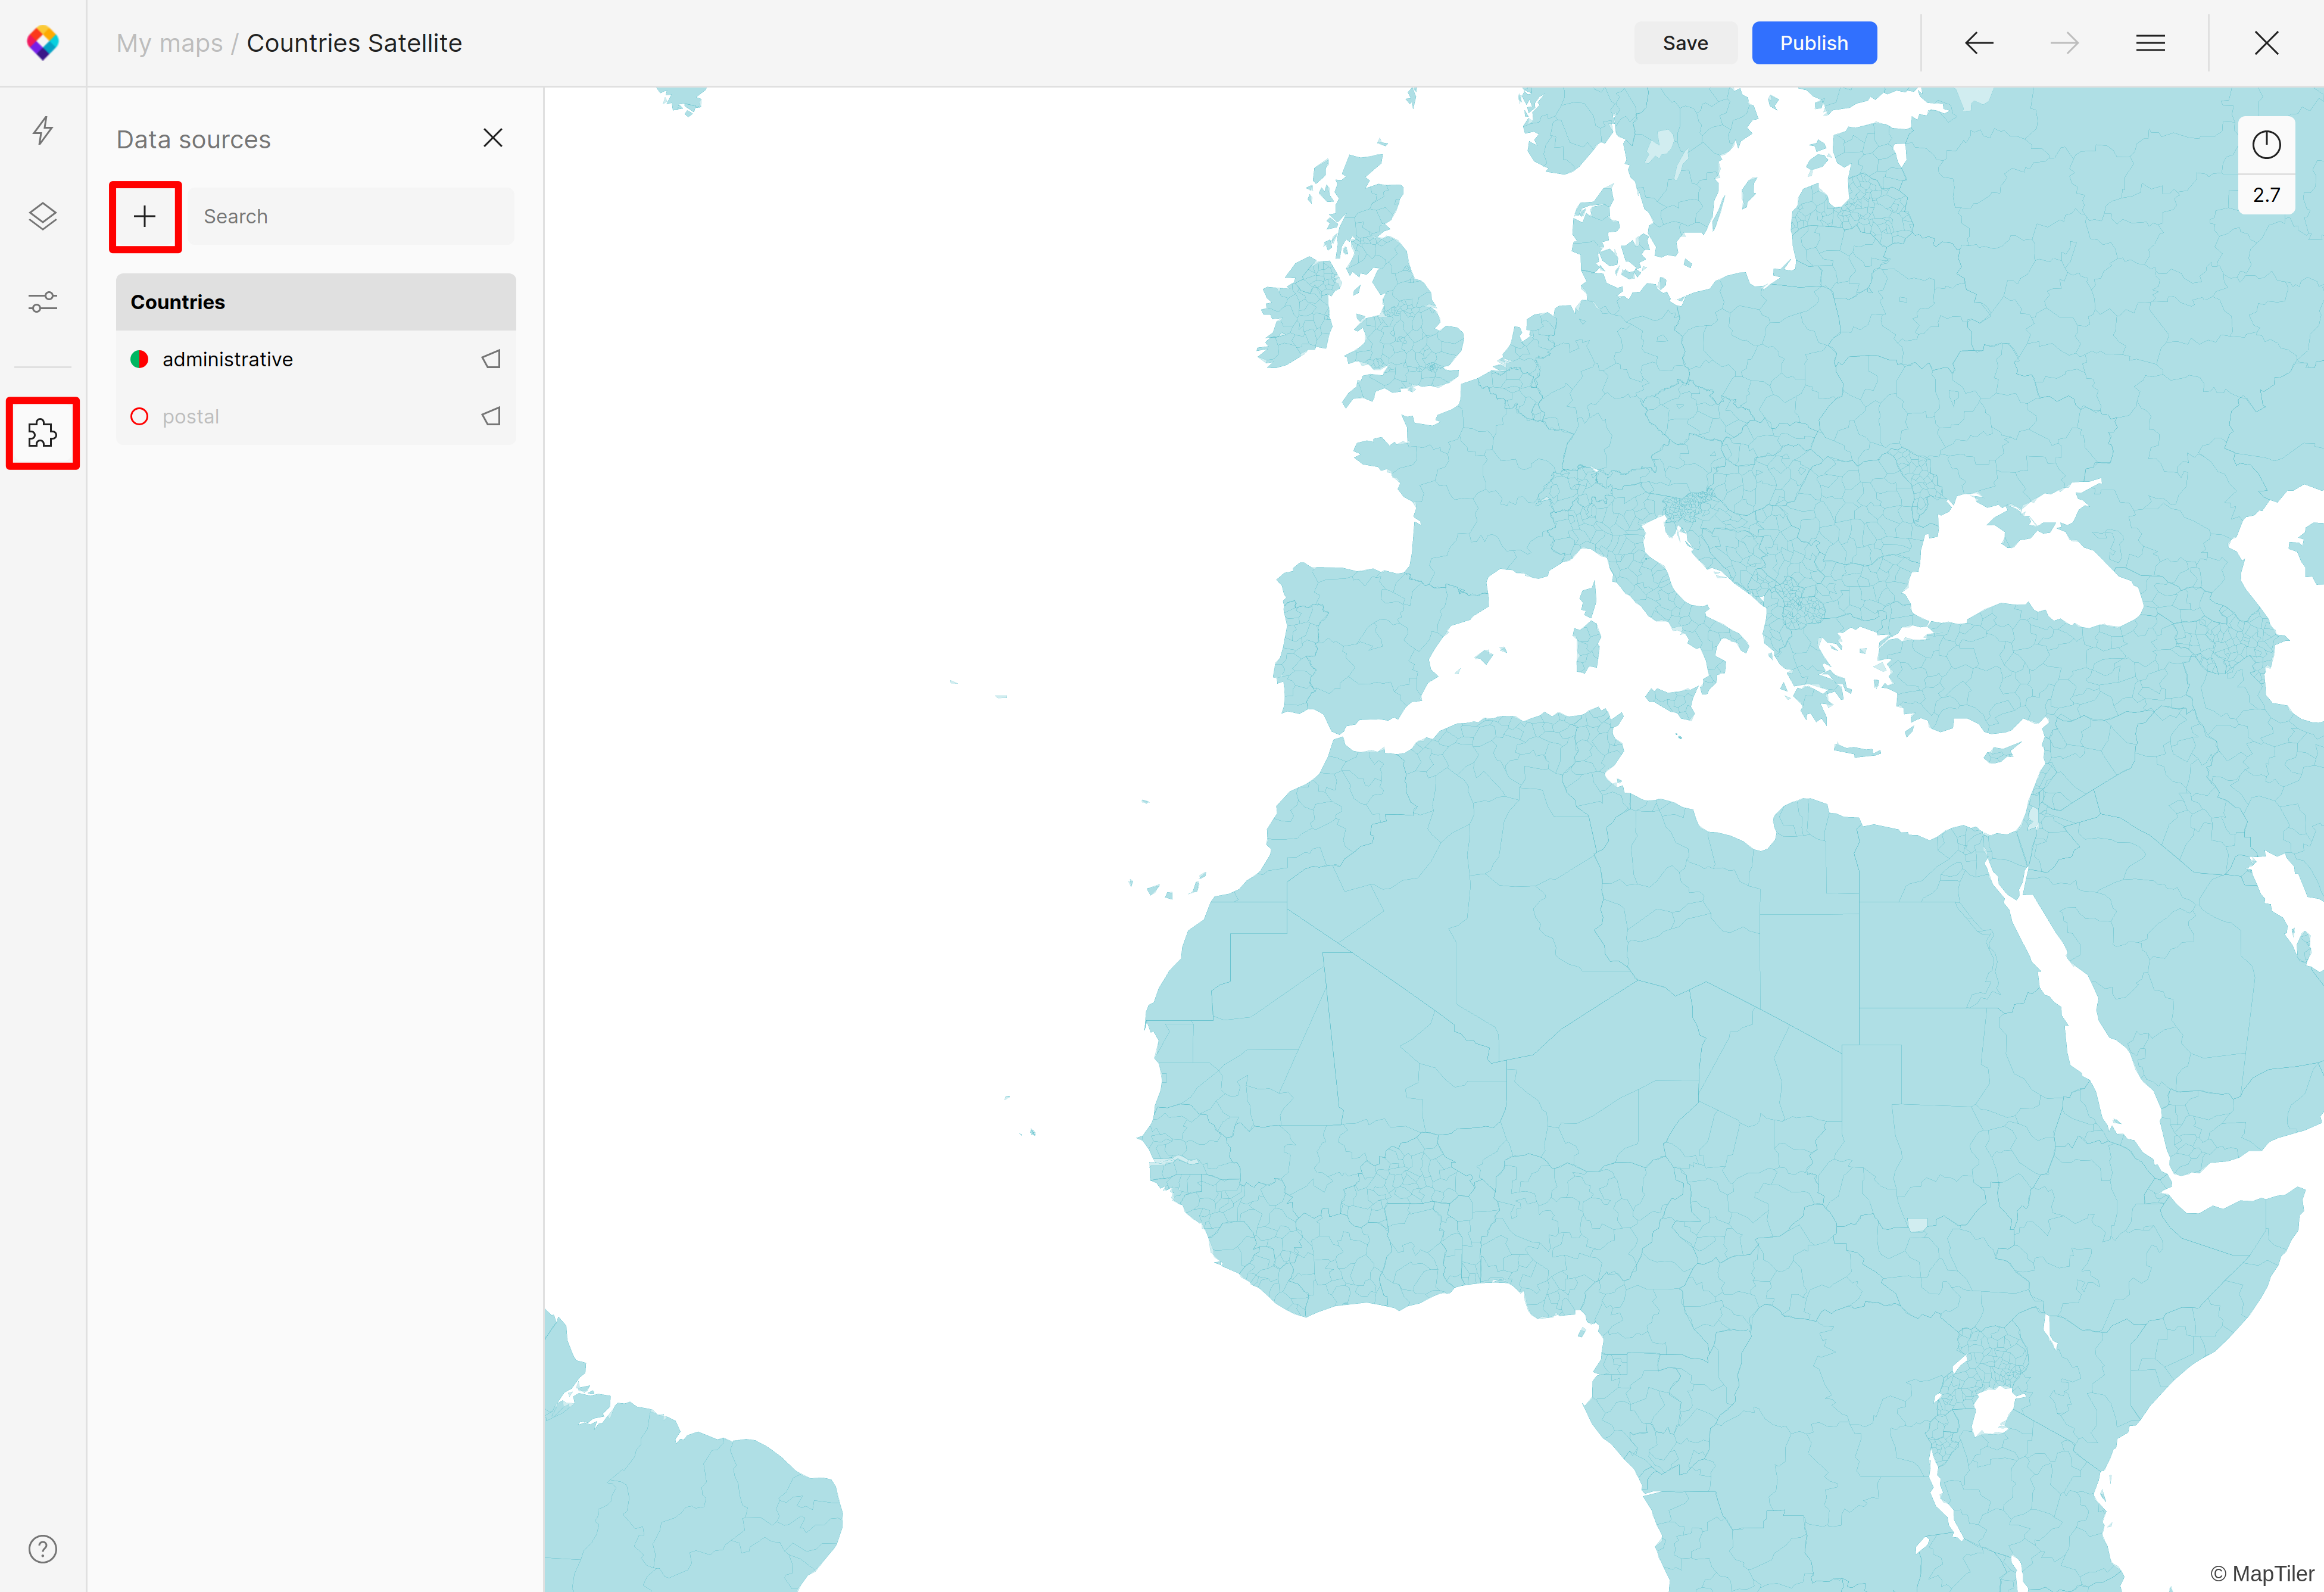Click the polygon icon next to administrative

491,359
